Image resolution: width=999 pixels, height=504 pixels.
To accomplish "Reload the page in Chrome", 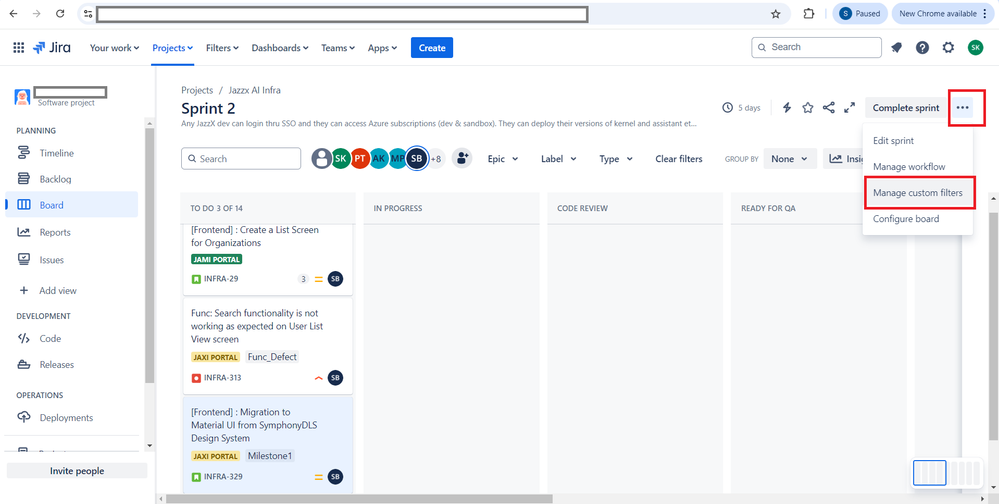I will click(x=60, y=13).
